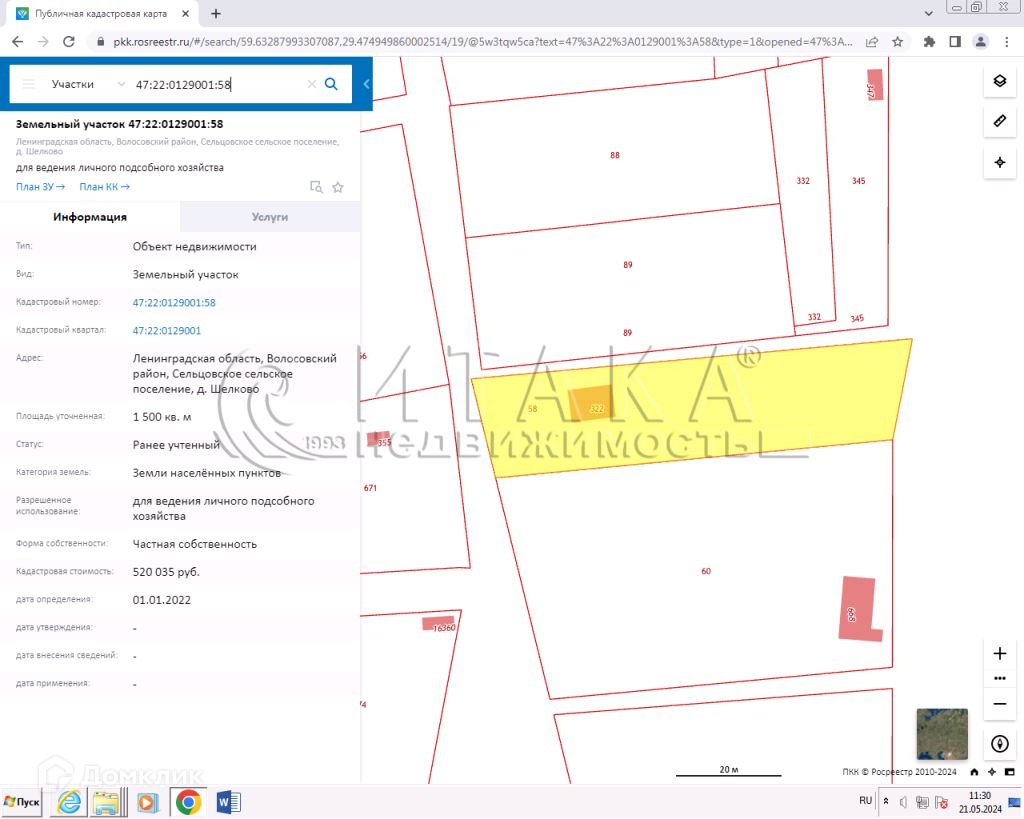Screen dimensions: 1024x819
Task: Add the land parcel to favorites
Action: coord(338,187)
